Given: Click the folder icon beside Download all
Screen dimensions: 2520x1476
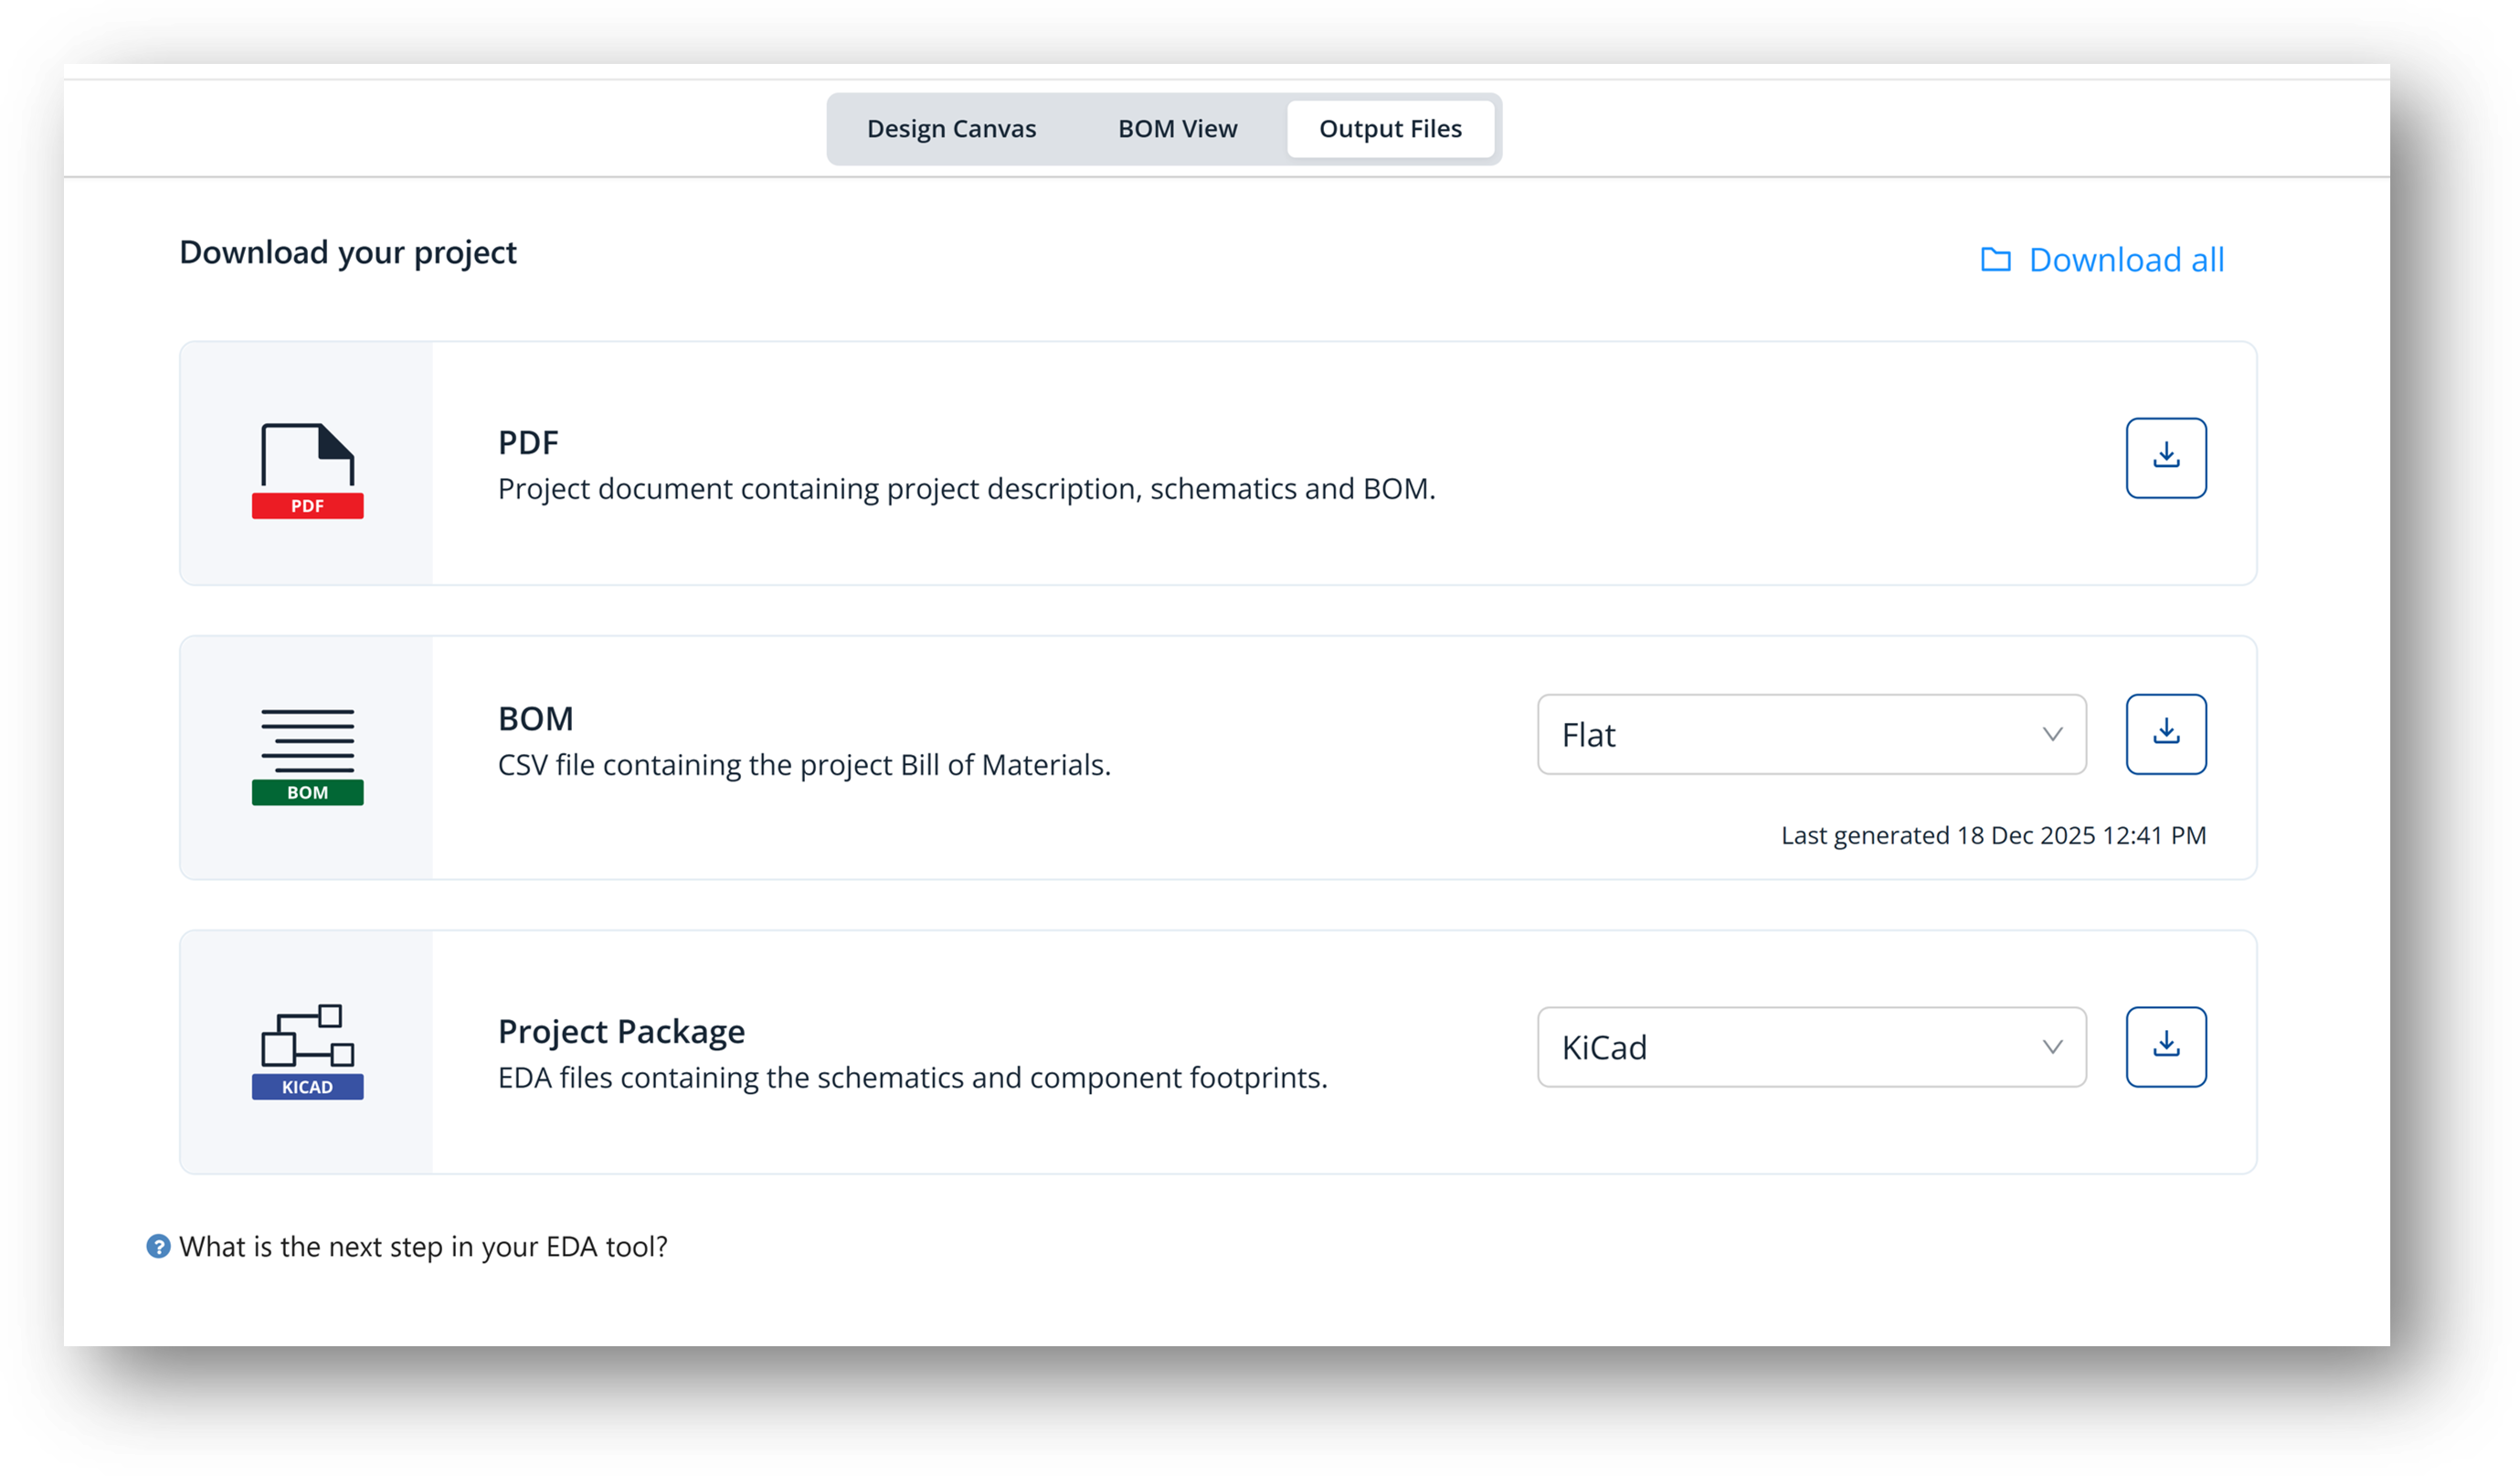Looking at the screenshot, I should pyautogui.click(x=1995, y=260).
